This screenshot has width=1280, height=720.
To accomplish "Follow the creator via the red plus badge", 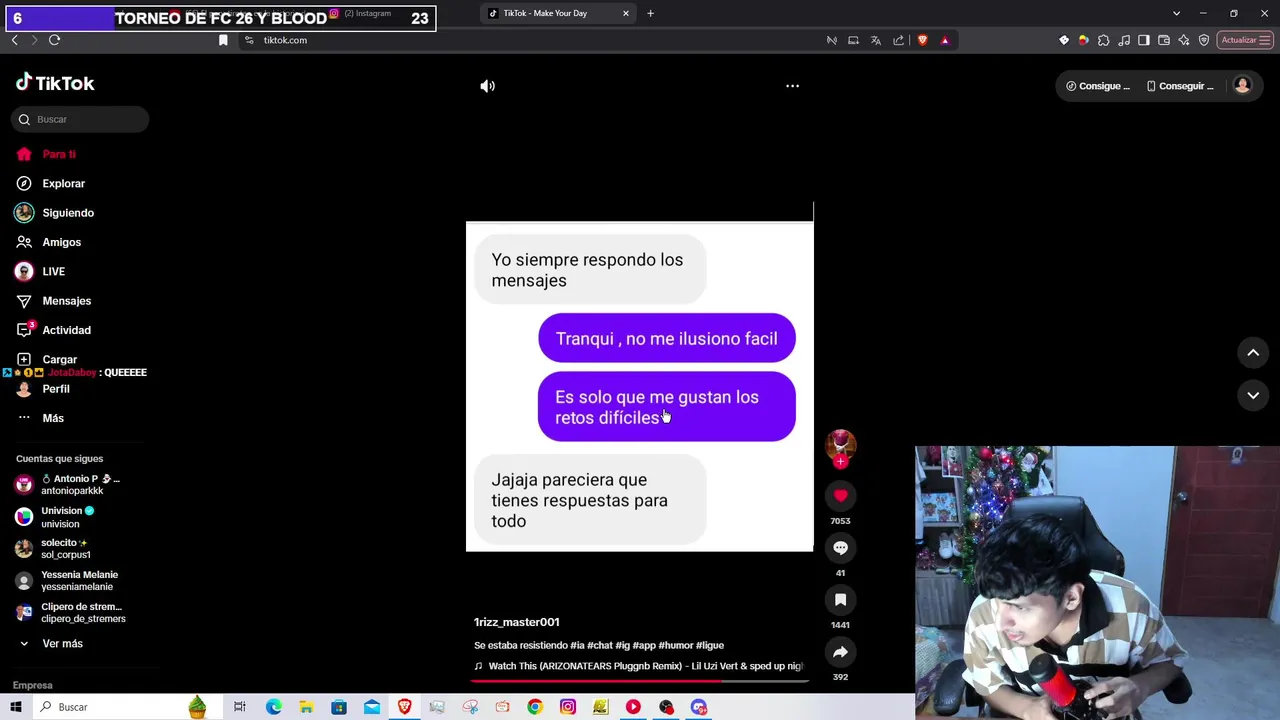I will (x=840, y=462).
